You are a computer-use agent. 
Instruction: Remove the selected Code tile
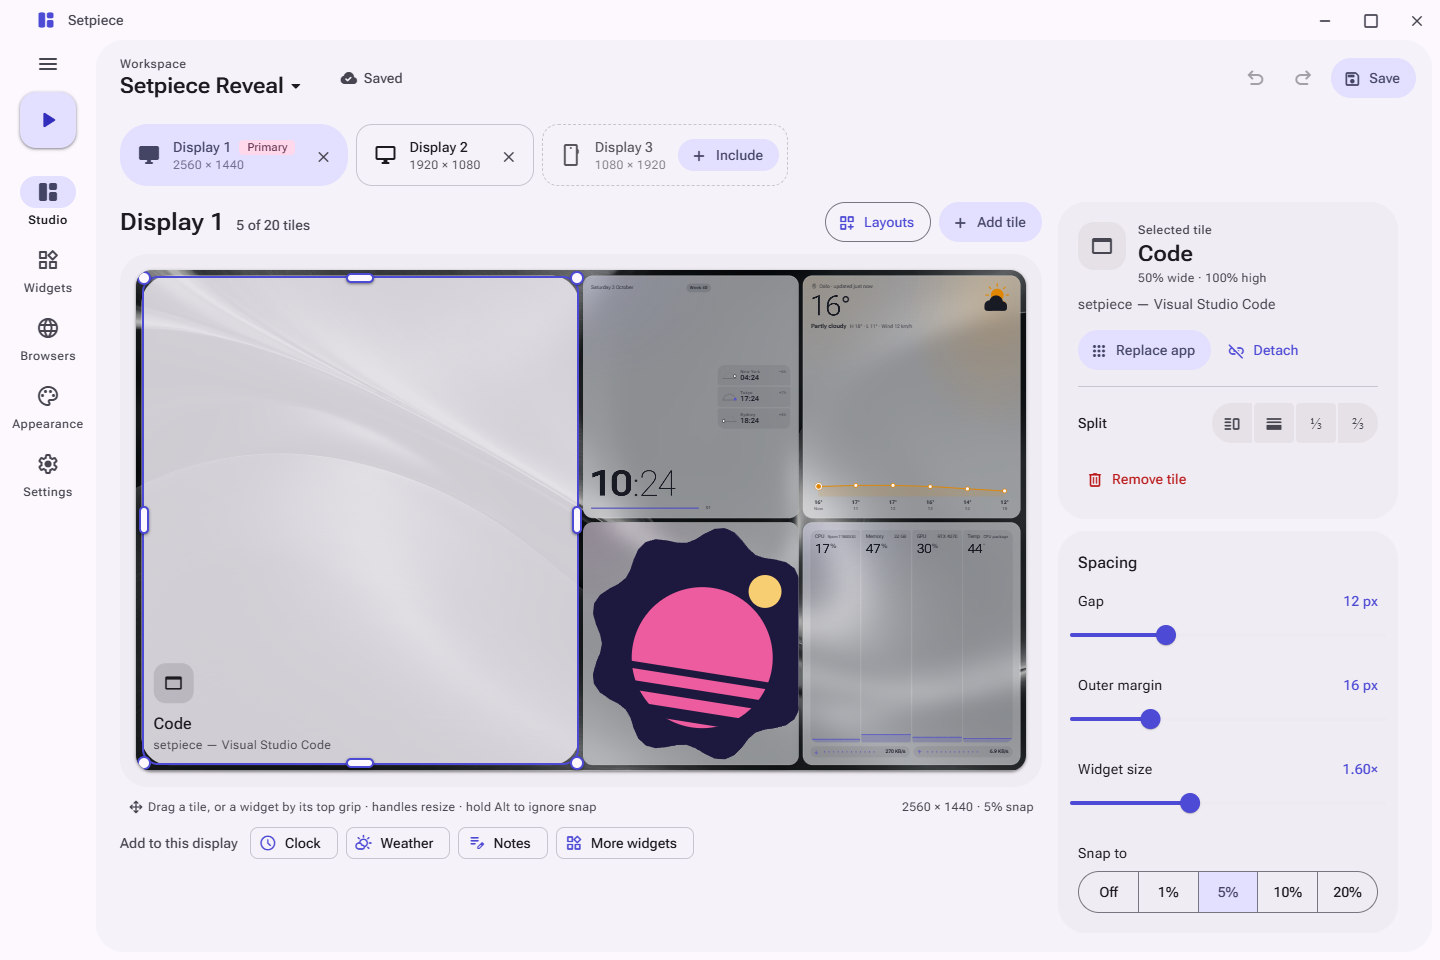click(x=1137, y=480)
